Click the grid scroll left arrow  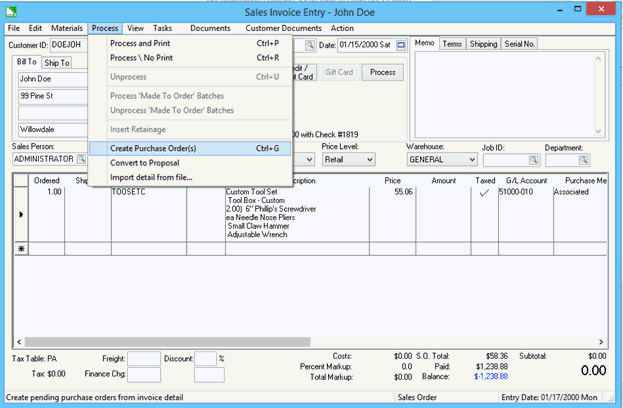(x=19, y=342)
